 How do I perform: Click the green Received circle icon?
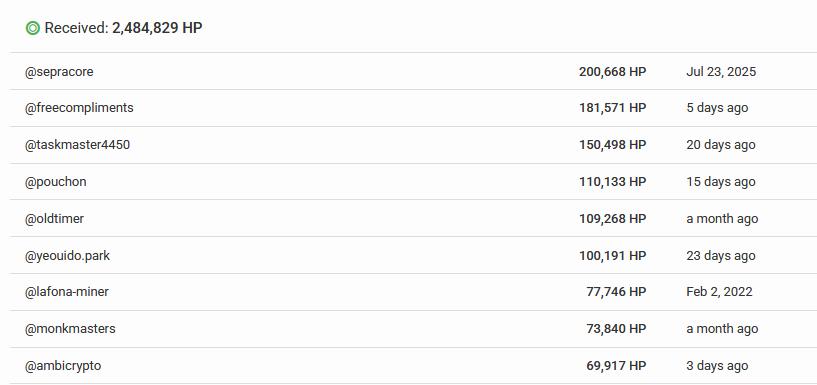32,28
